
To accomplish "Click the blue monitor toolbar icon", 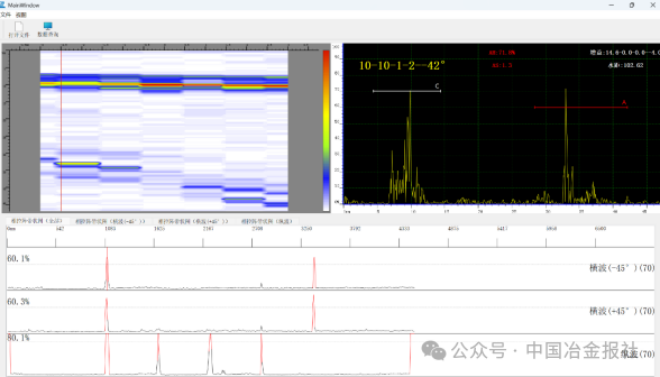I will pos(48,29).
